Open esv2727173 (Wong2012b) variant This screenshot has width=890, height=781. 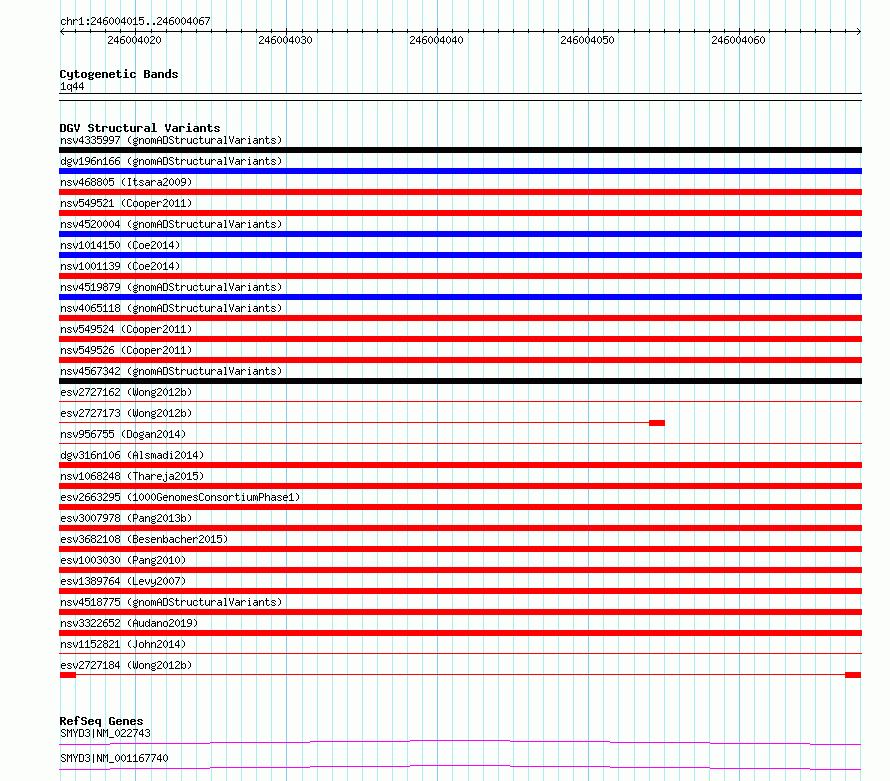point(126,413)
